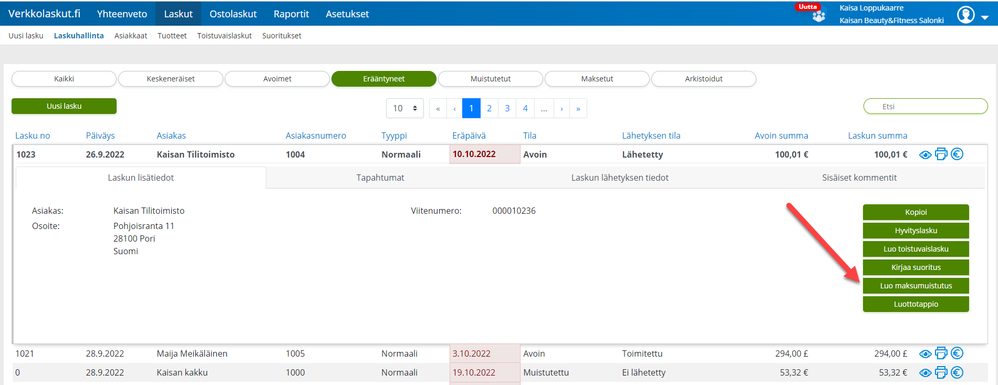View the Kaisan kakku invoice with the eye icon
The height and width of the screenshot is (385, 998).
click(926, 372)
